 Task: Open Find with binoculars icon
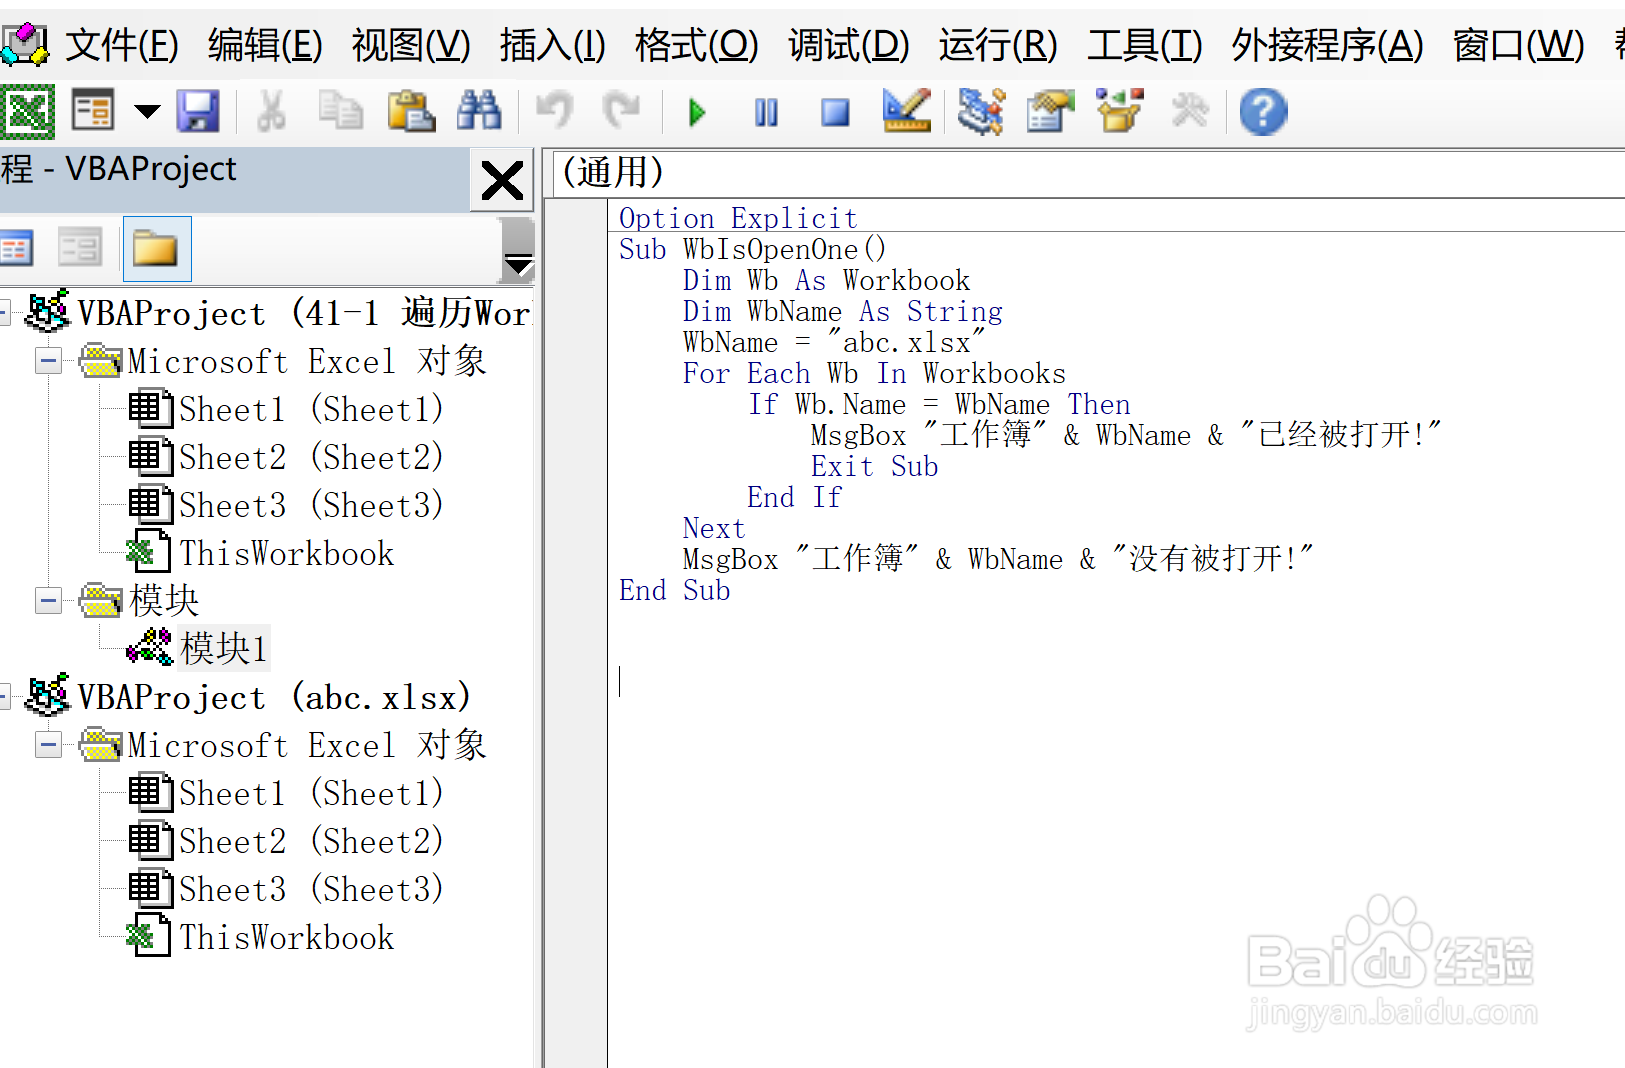479,111
